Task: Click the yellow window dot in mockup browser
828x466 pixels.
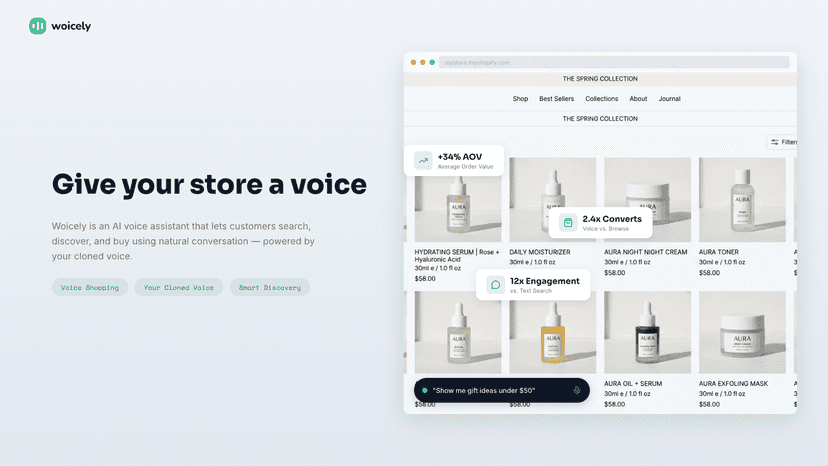Action: (x=422, y=62)
